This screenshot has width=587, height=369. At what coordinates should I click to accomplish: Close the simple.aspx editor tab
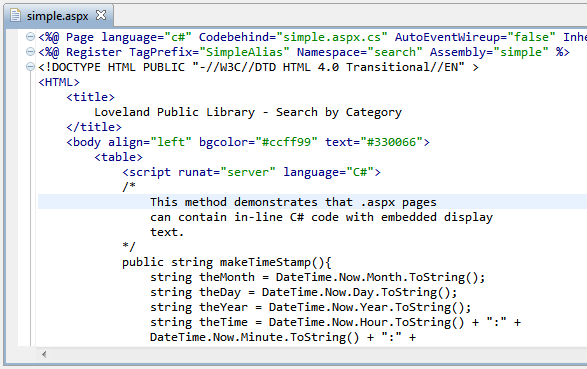[x=101, y=15]
